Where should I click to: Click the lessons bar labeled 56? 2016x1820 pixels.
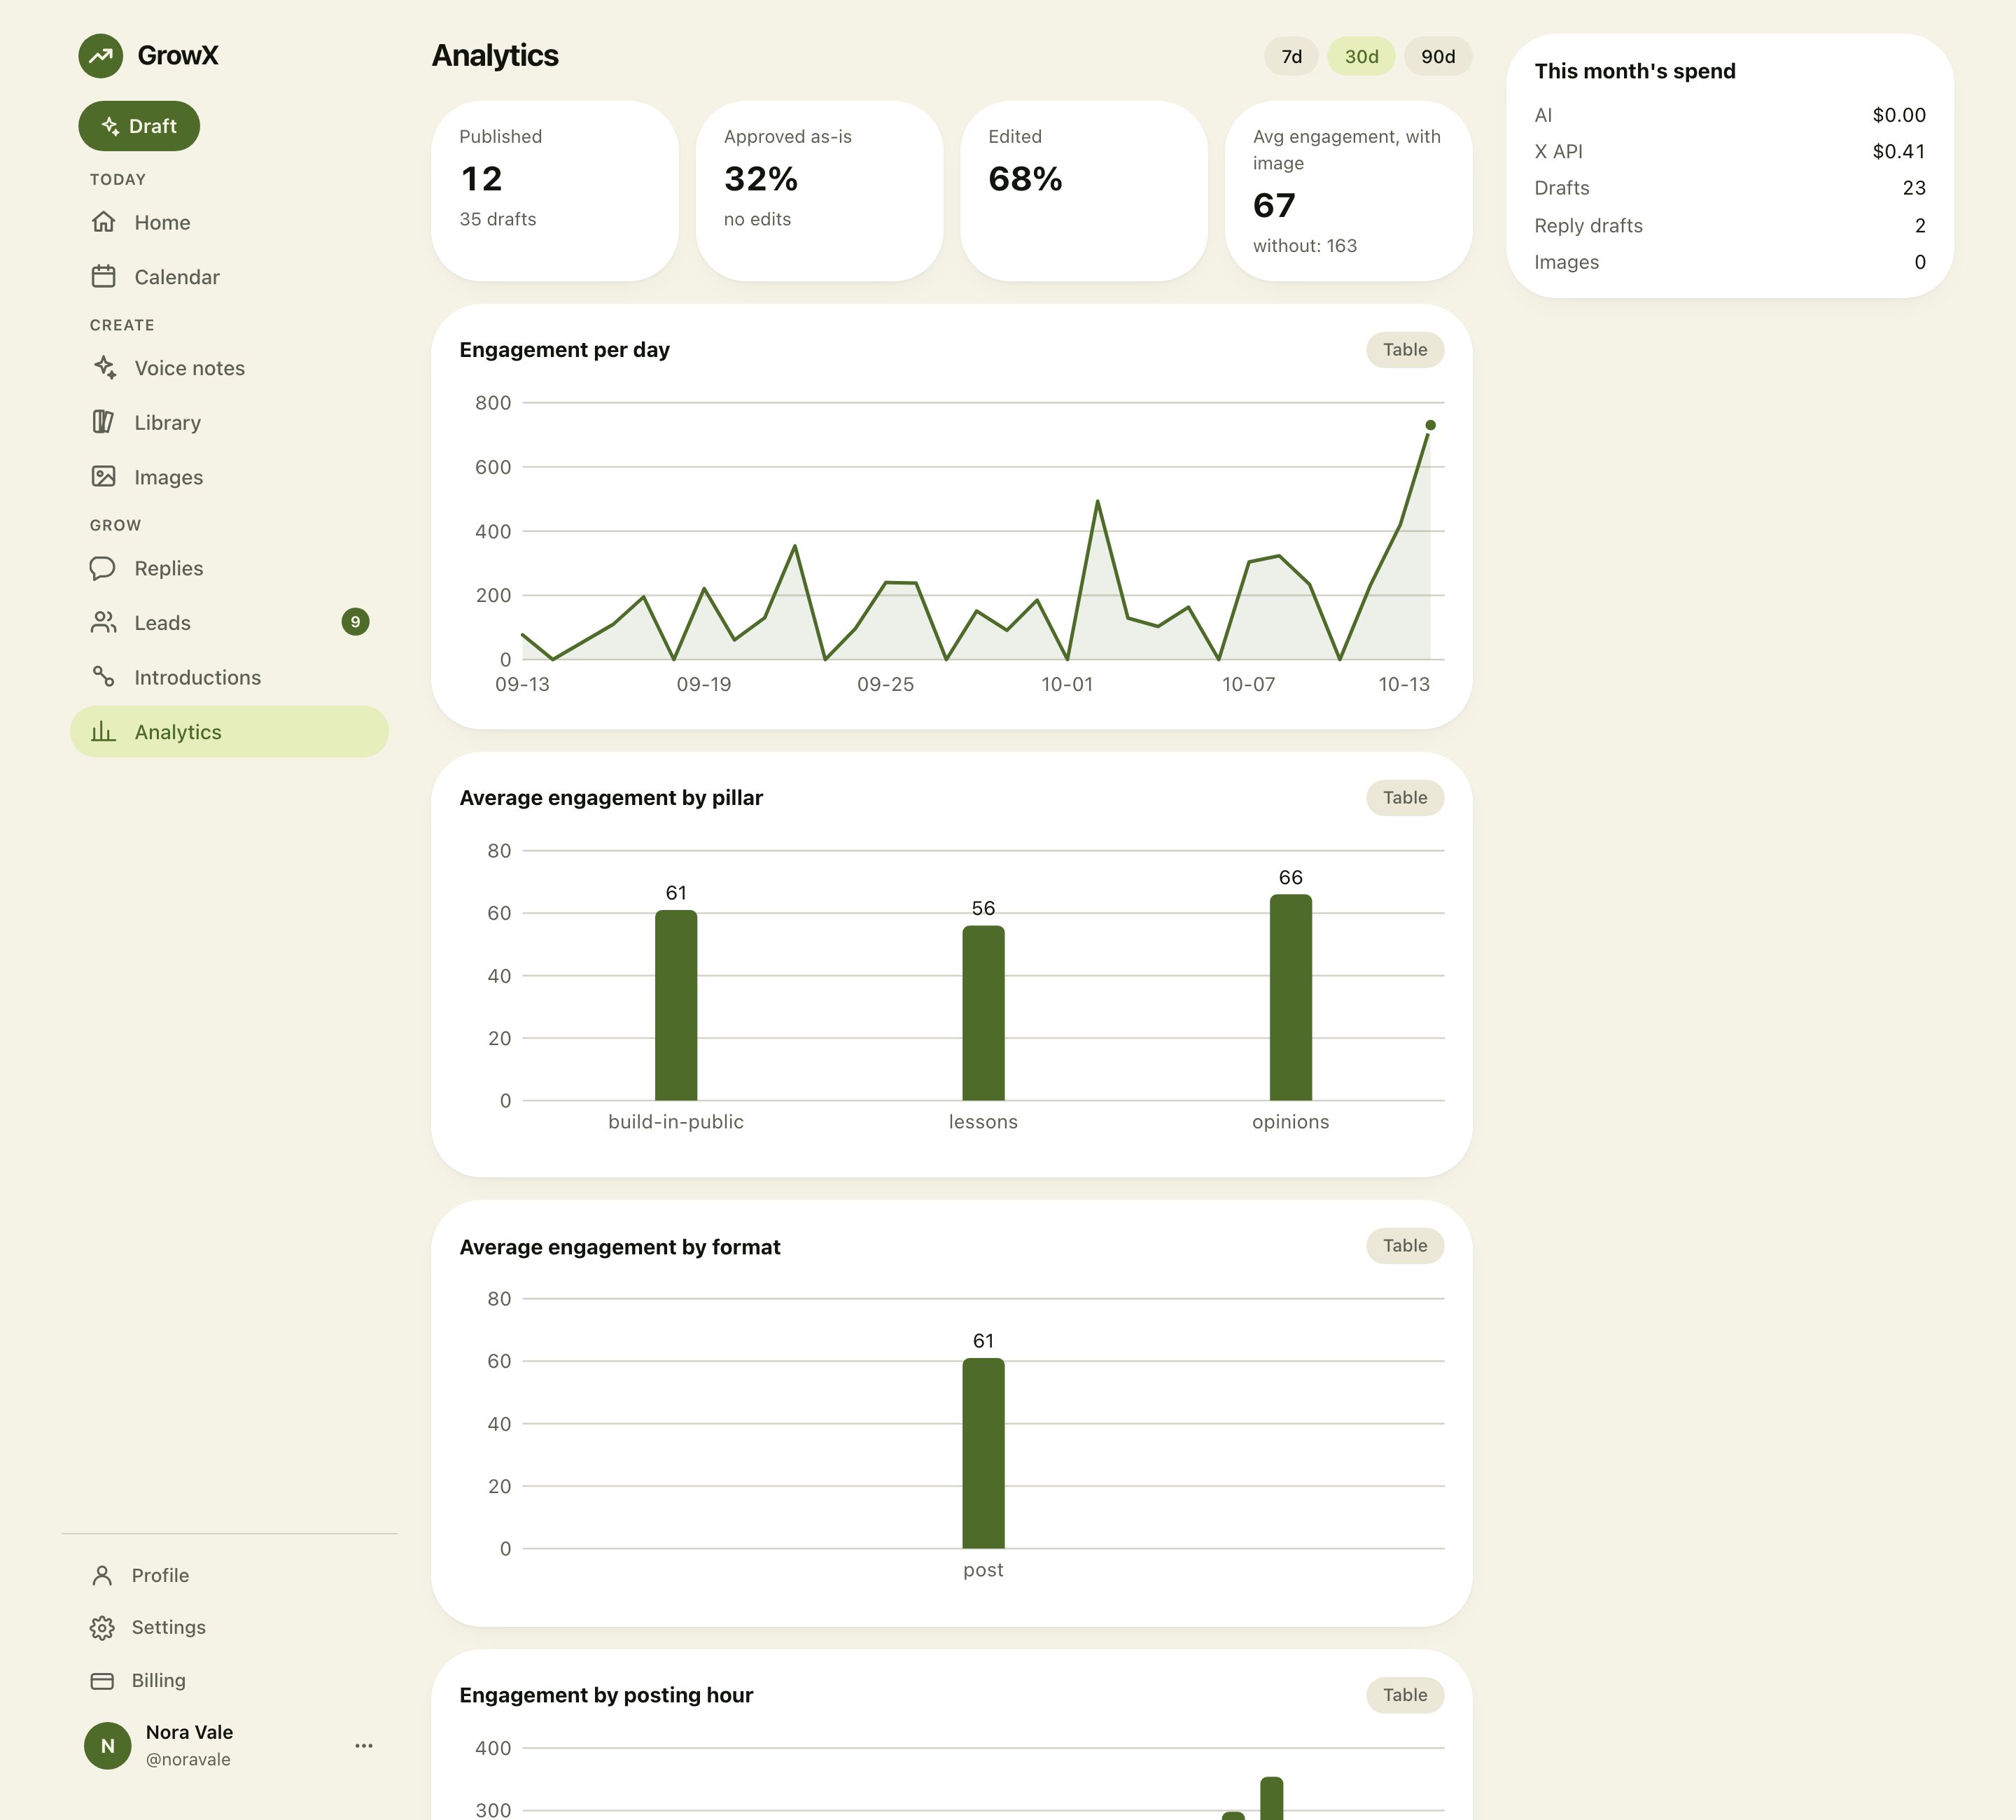point(983,1013)
